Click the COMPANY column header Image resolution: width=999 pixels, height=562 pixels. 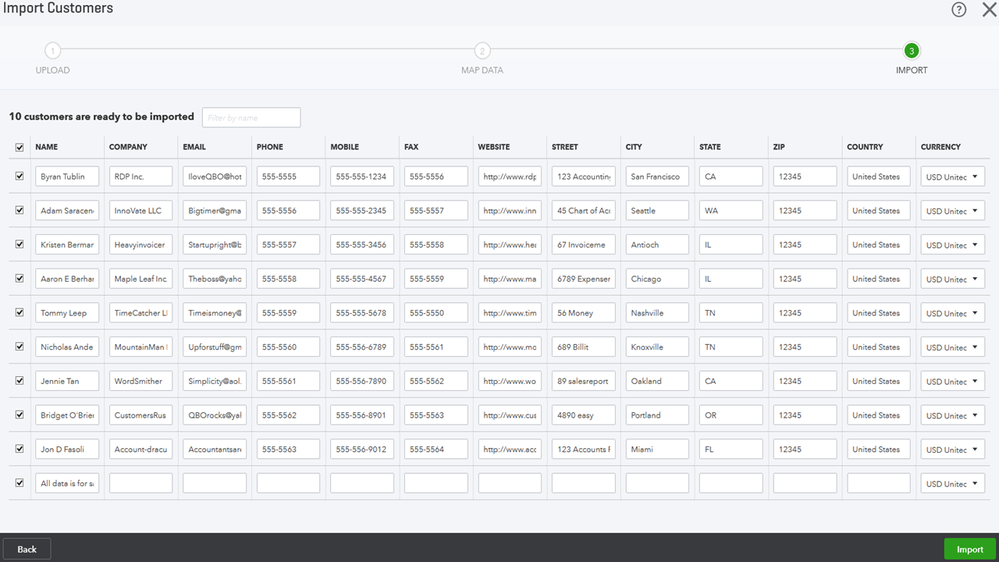[x=128, y=147]
